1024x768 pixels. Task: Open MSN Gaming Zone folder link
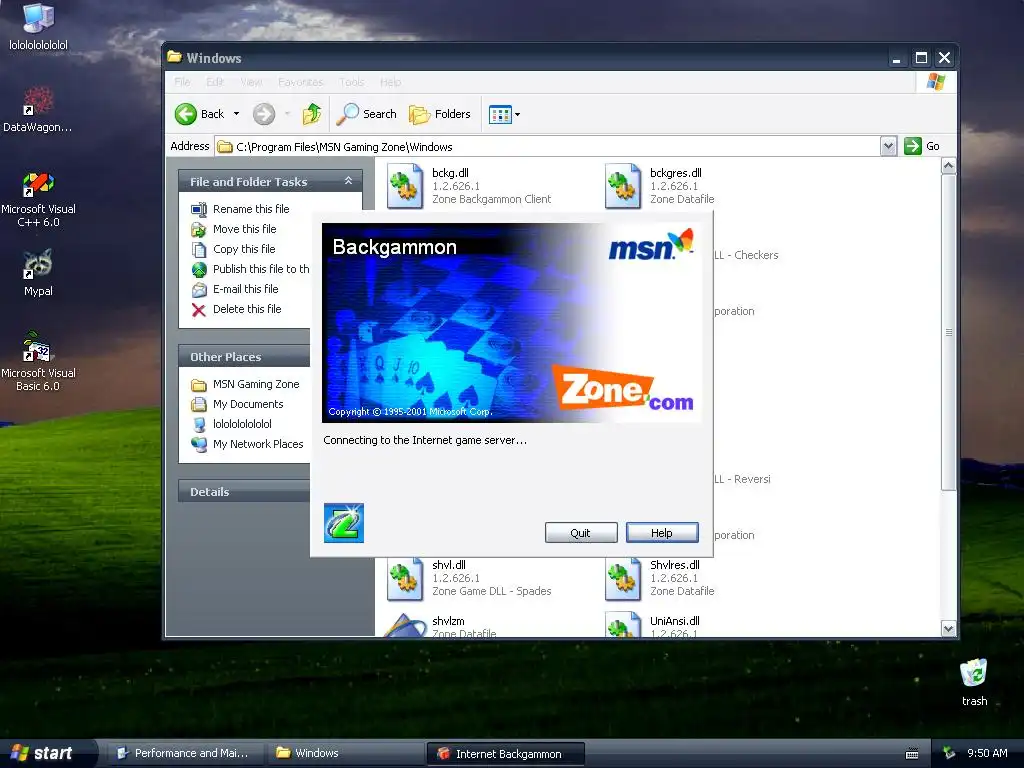(256, 384)
